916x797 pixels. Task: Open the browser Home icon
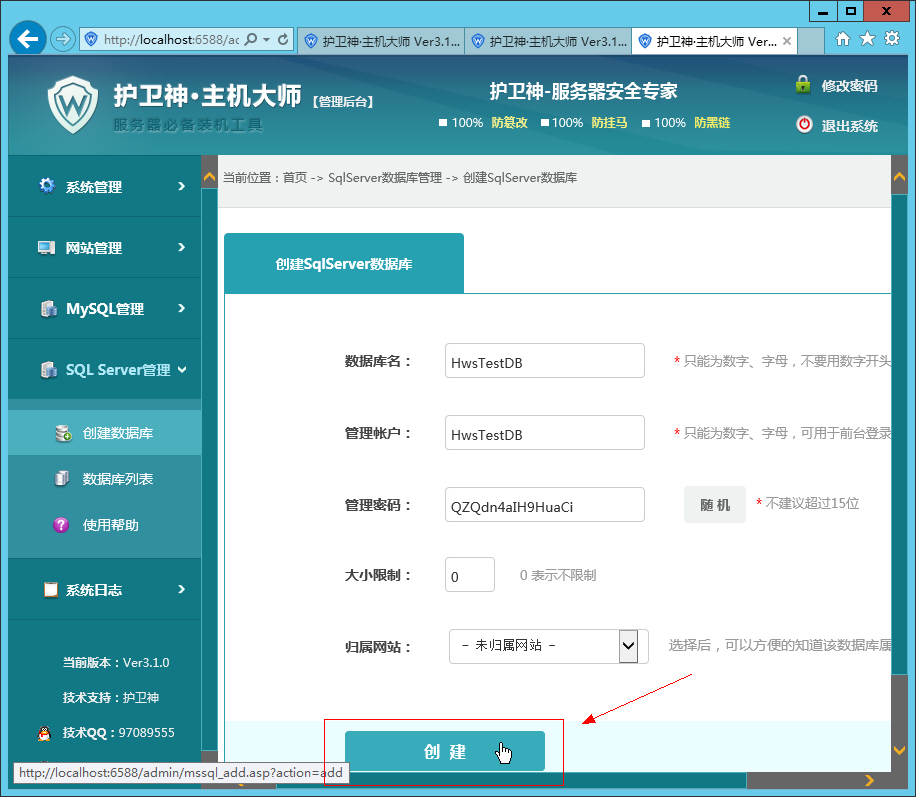pos(842,39)
